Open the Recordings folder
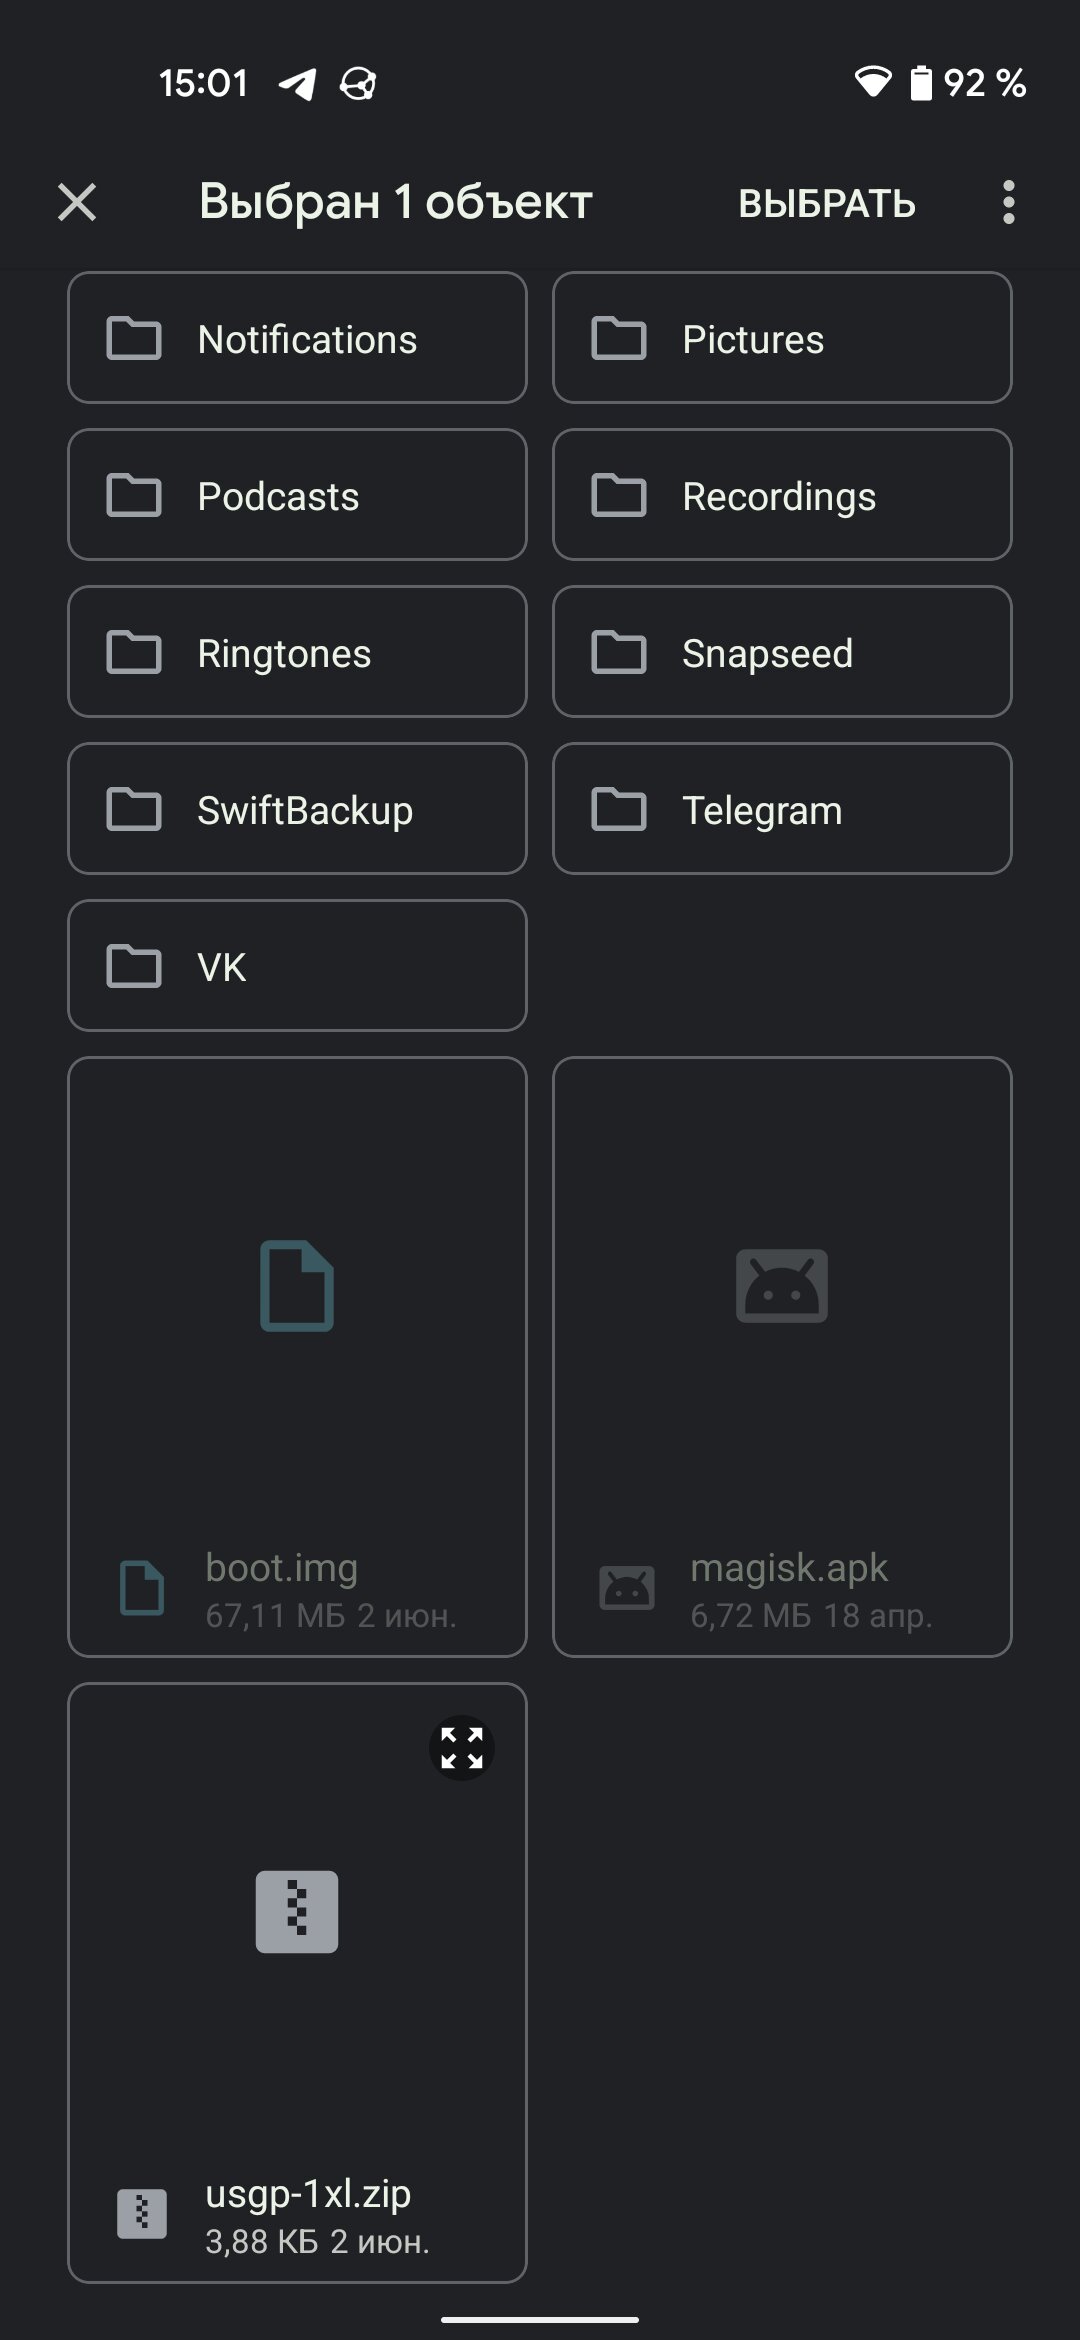The height and width of the screenshot is (2340, 1080). tap(782, 496)
